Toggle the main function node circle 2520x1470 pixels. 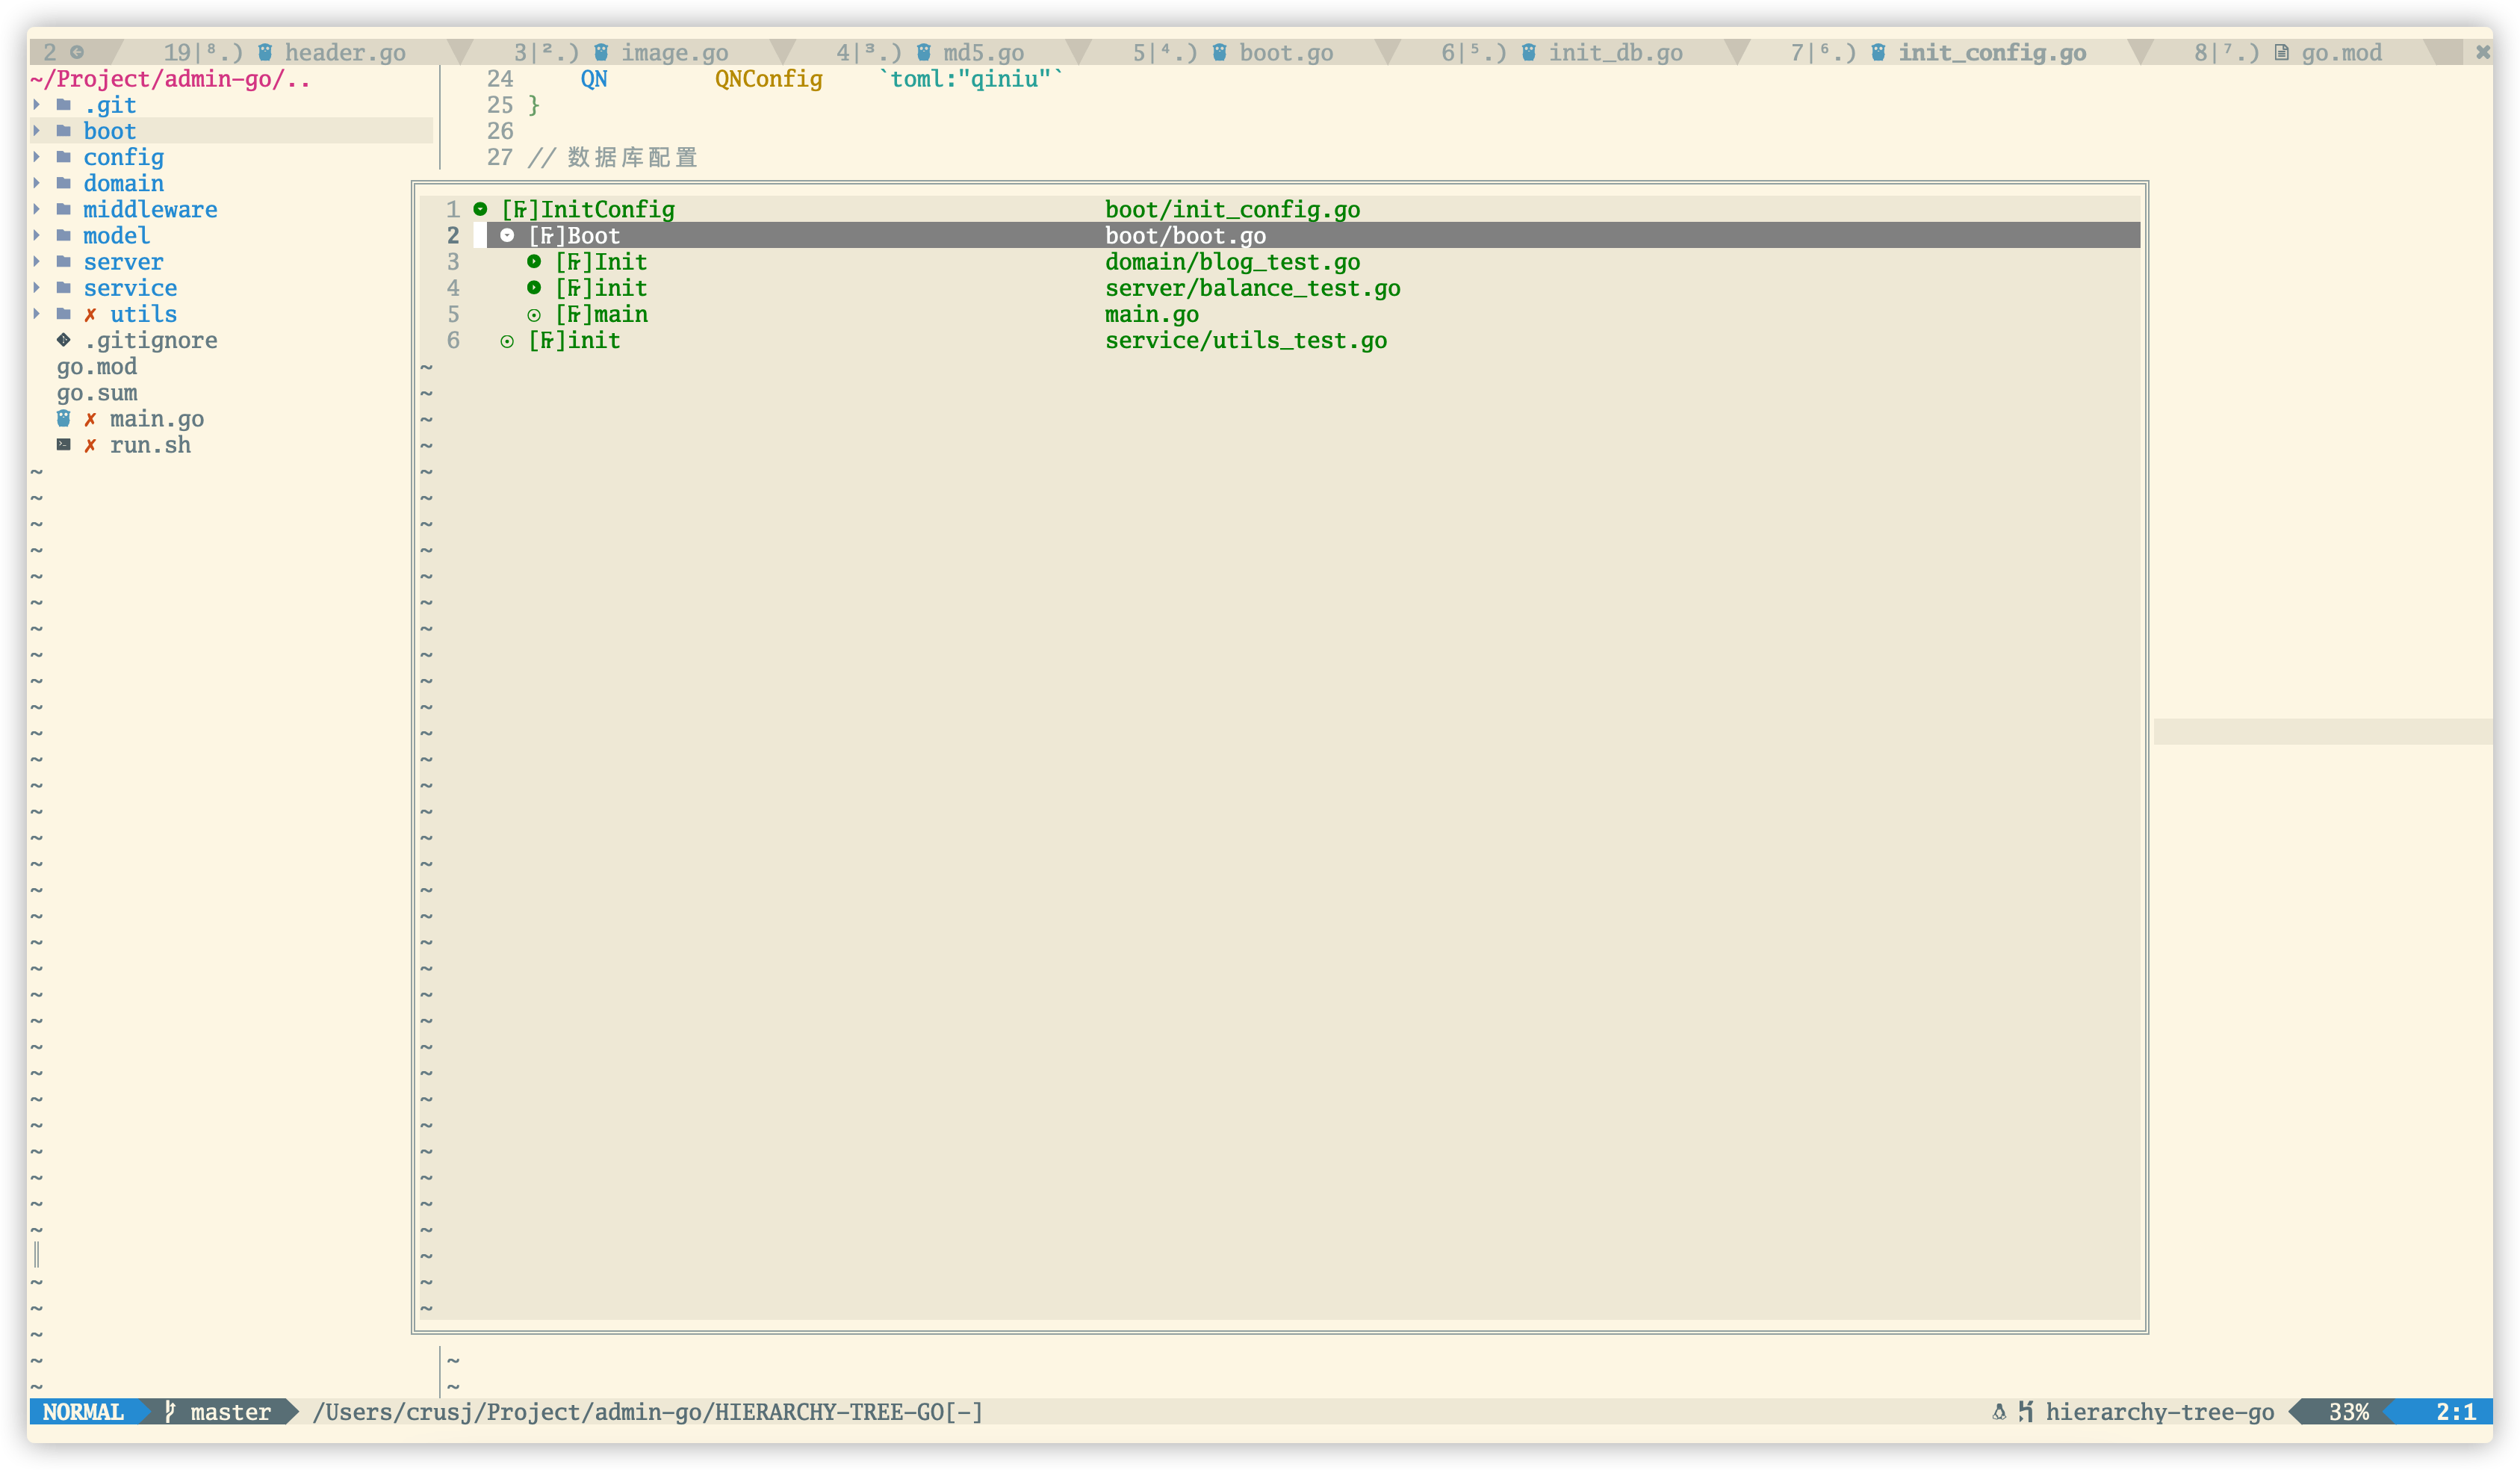point(534,314)
